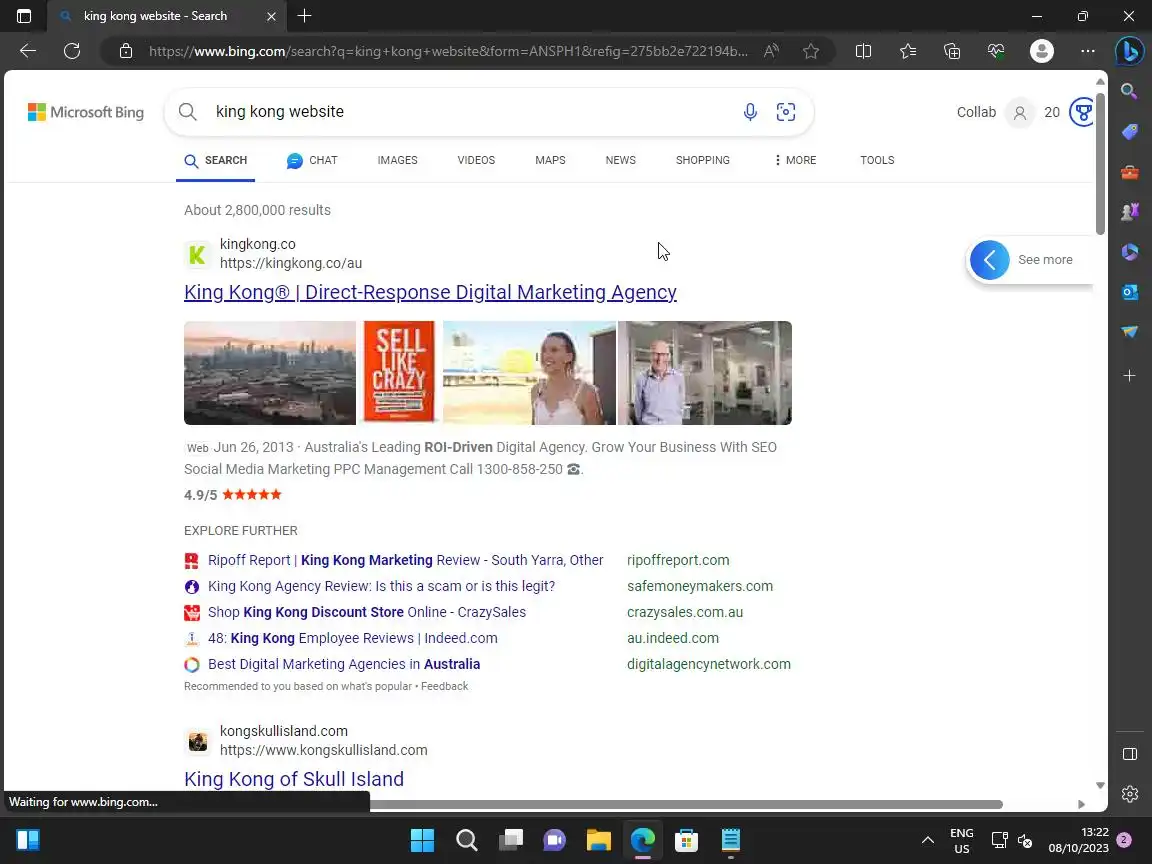The height and width of the screenshot is (864, 1152).
Task: Switch to the CHAT tab
Action: 312,160
